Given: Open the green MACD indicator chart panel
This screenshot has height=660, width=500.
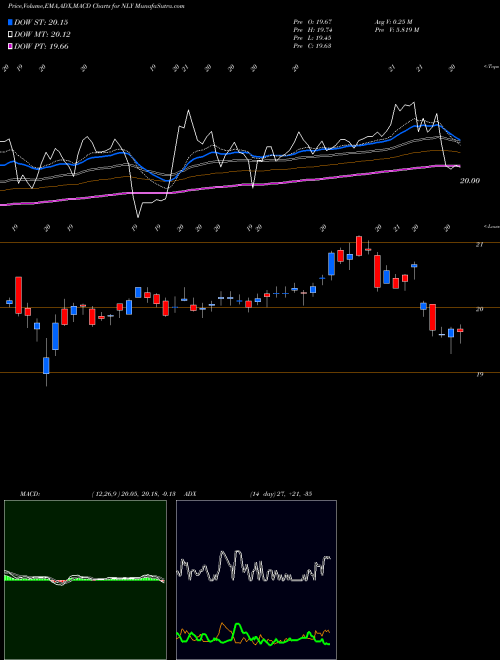Looking at the screenshot, I should (x=85, y=580).
